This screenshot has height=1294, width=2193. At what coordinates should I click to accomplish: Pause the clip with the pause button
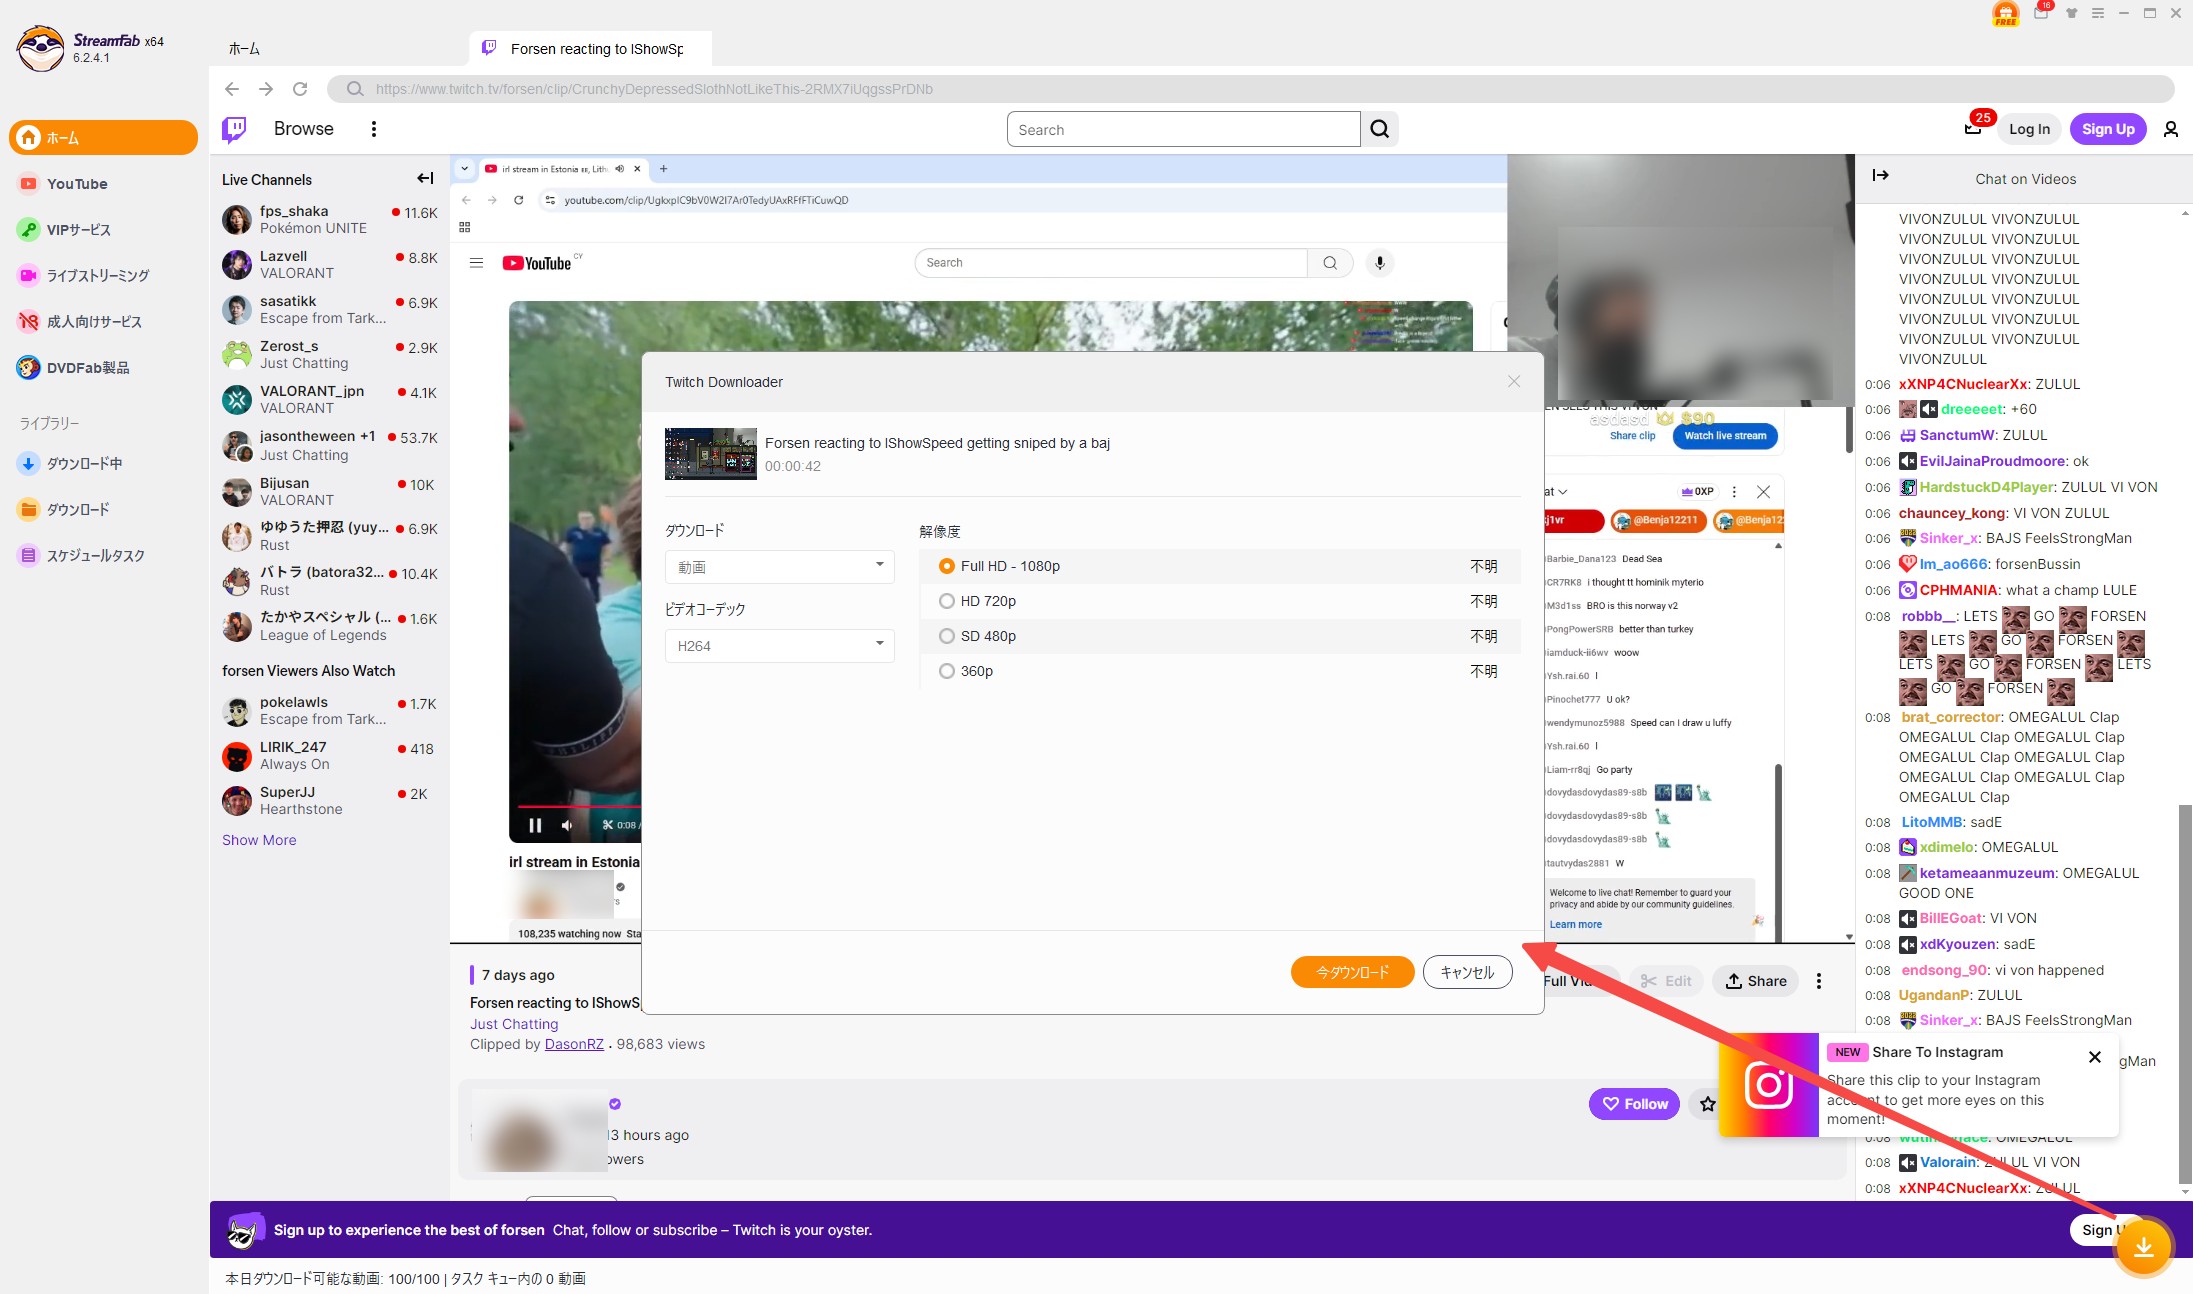click(x=535, y=825)
